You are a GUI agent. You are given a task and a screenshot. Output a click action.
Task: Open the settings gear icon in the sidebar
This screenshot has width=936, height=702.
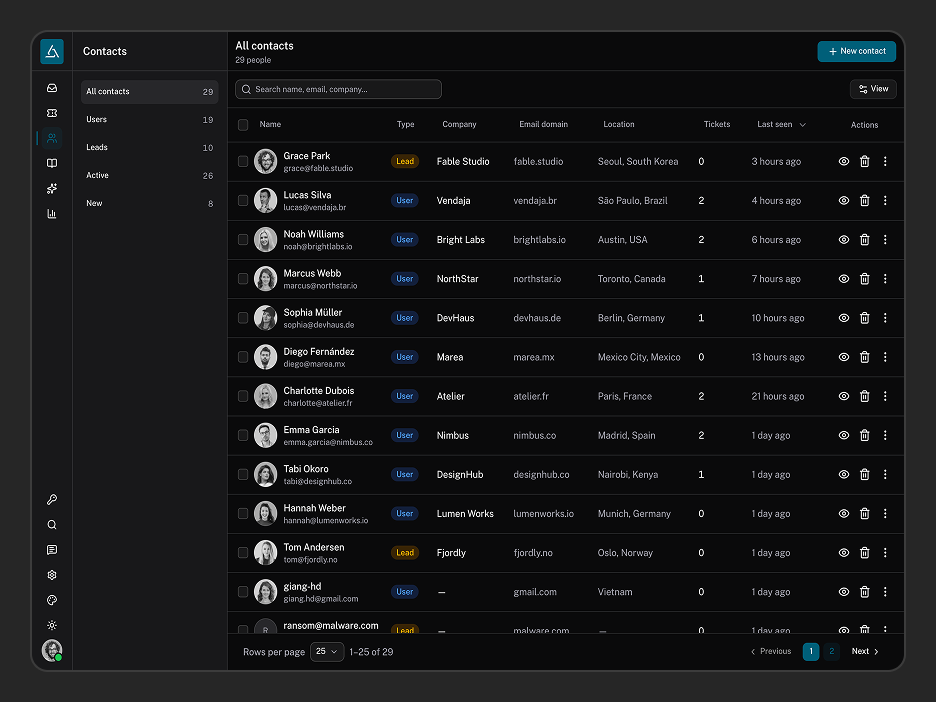pos(52,575)
